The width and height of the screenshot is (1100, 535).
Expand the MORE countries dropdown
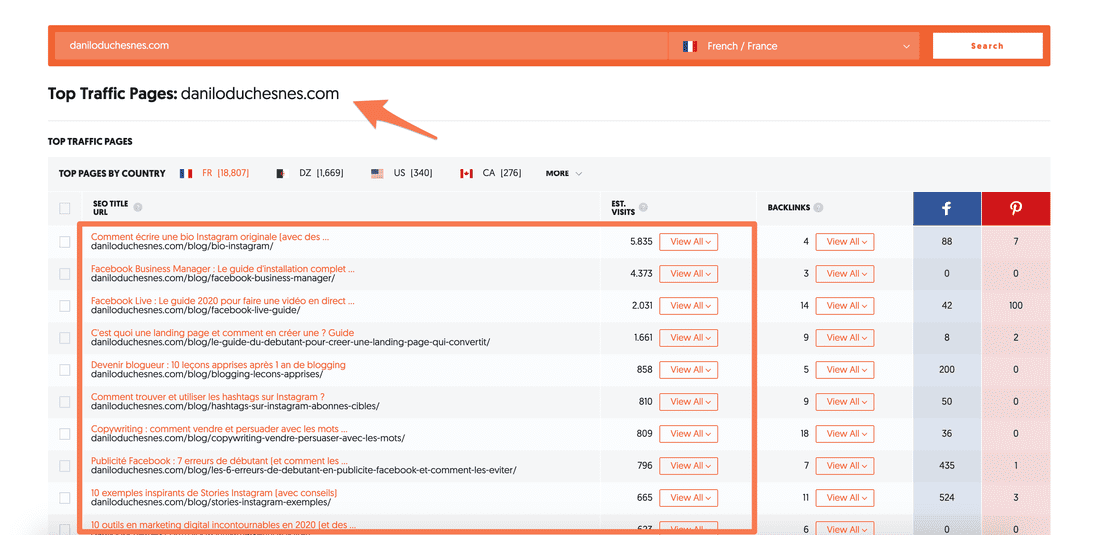[x=563, y=173]
